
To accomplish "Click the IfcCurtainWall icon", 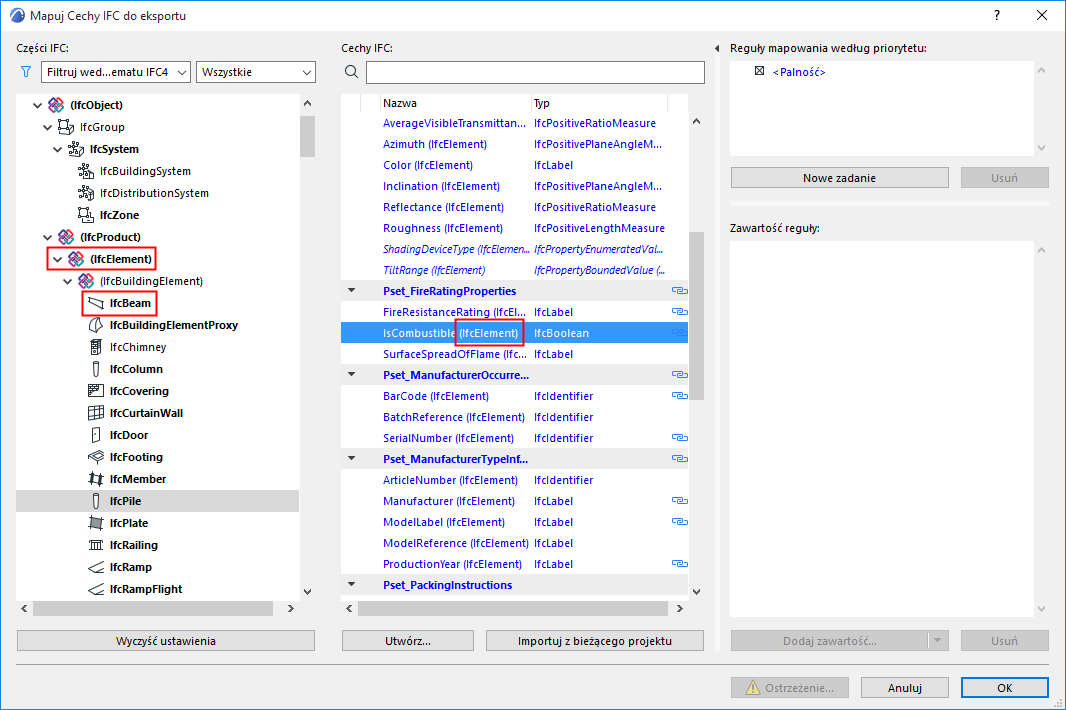I will 96,413.
